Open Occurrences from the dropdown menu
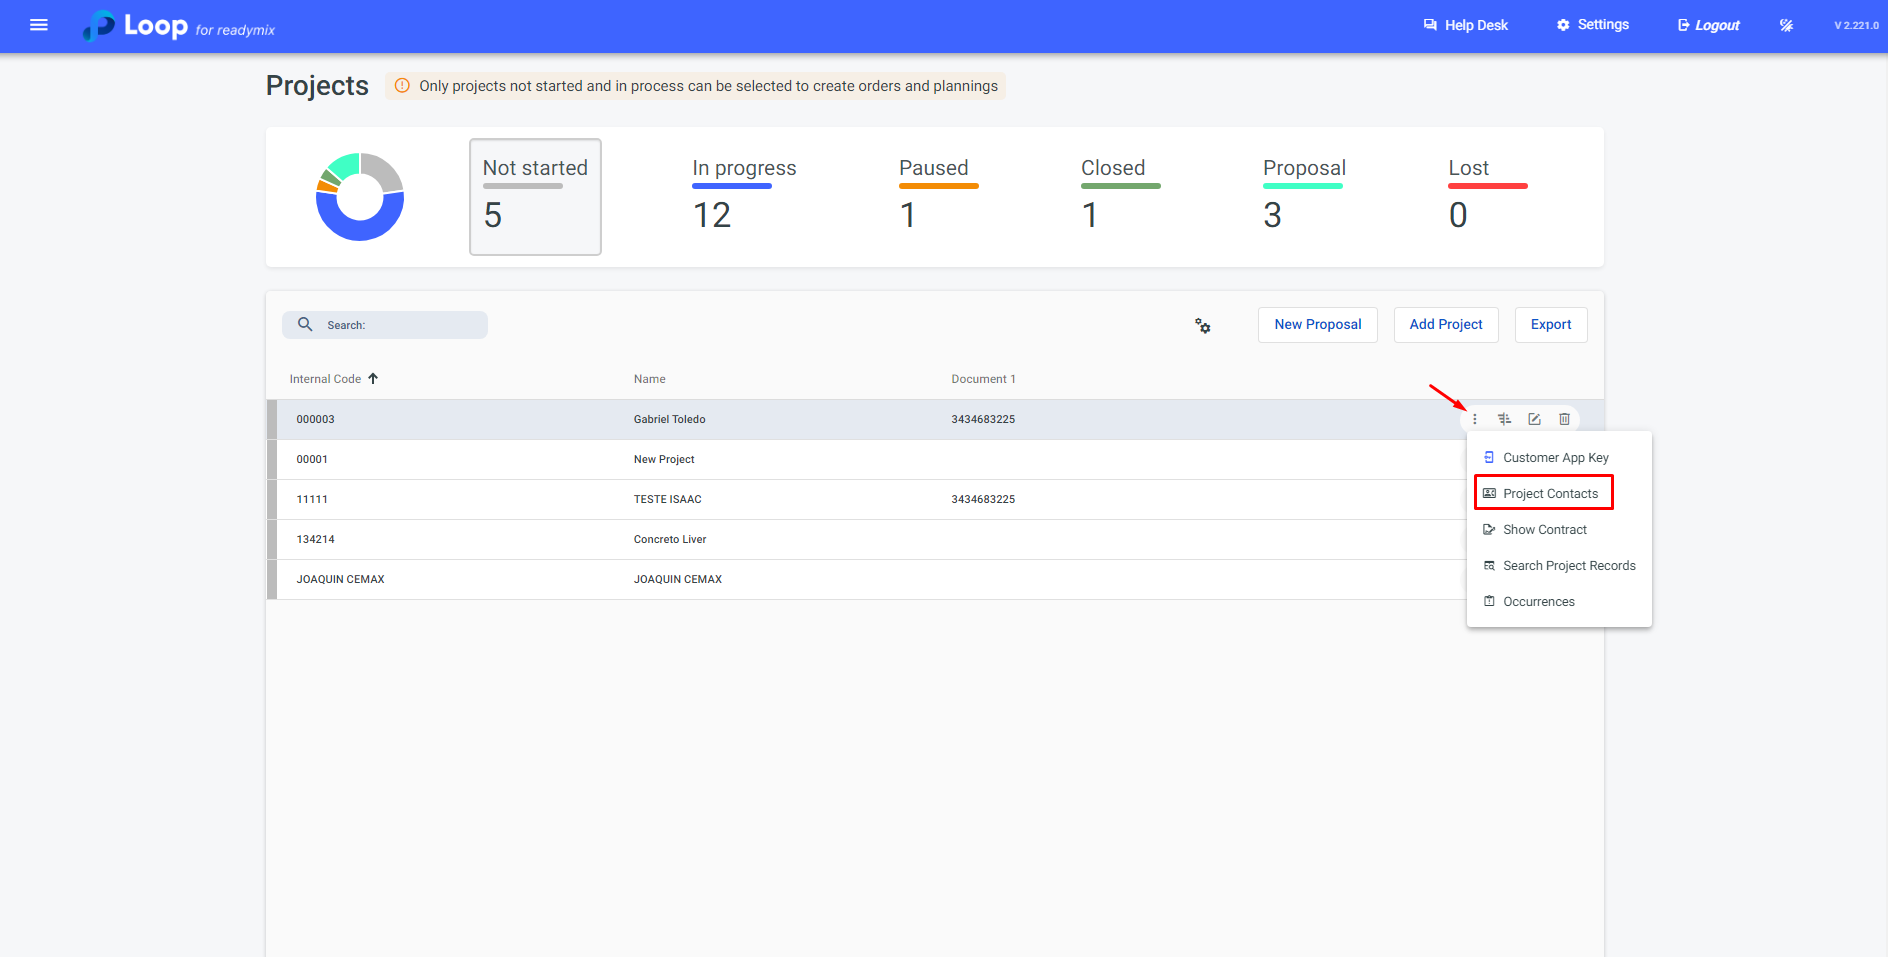The width and height of the screenshot is (1888, 957). [x=1538, y=602]
